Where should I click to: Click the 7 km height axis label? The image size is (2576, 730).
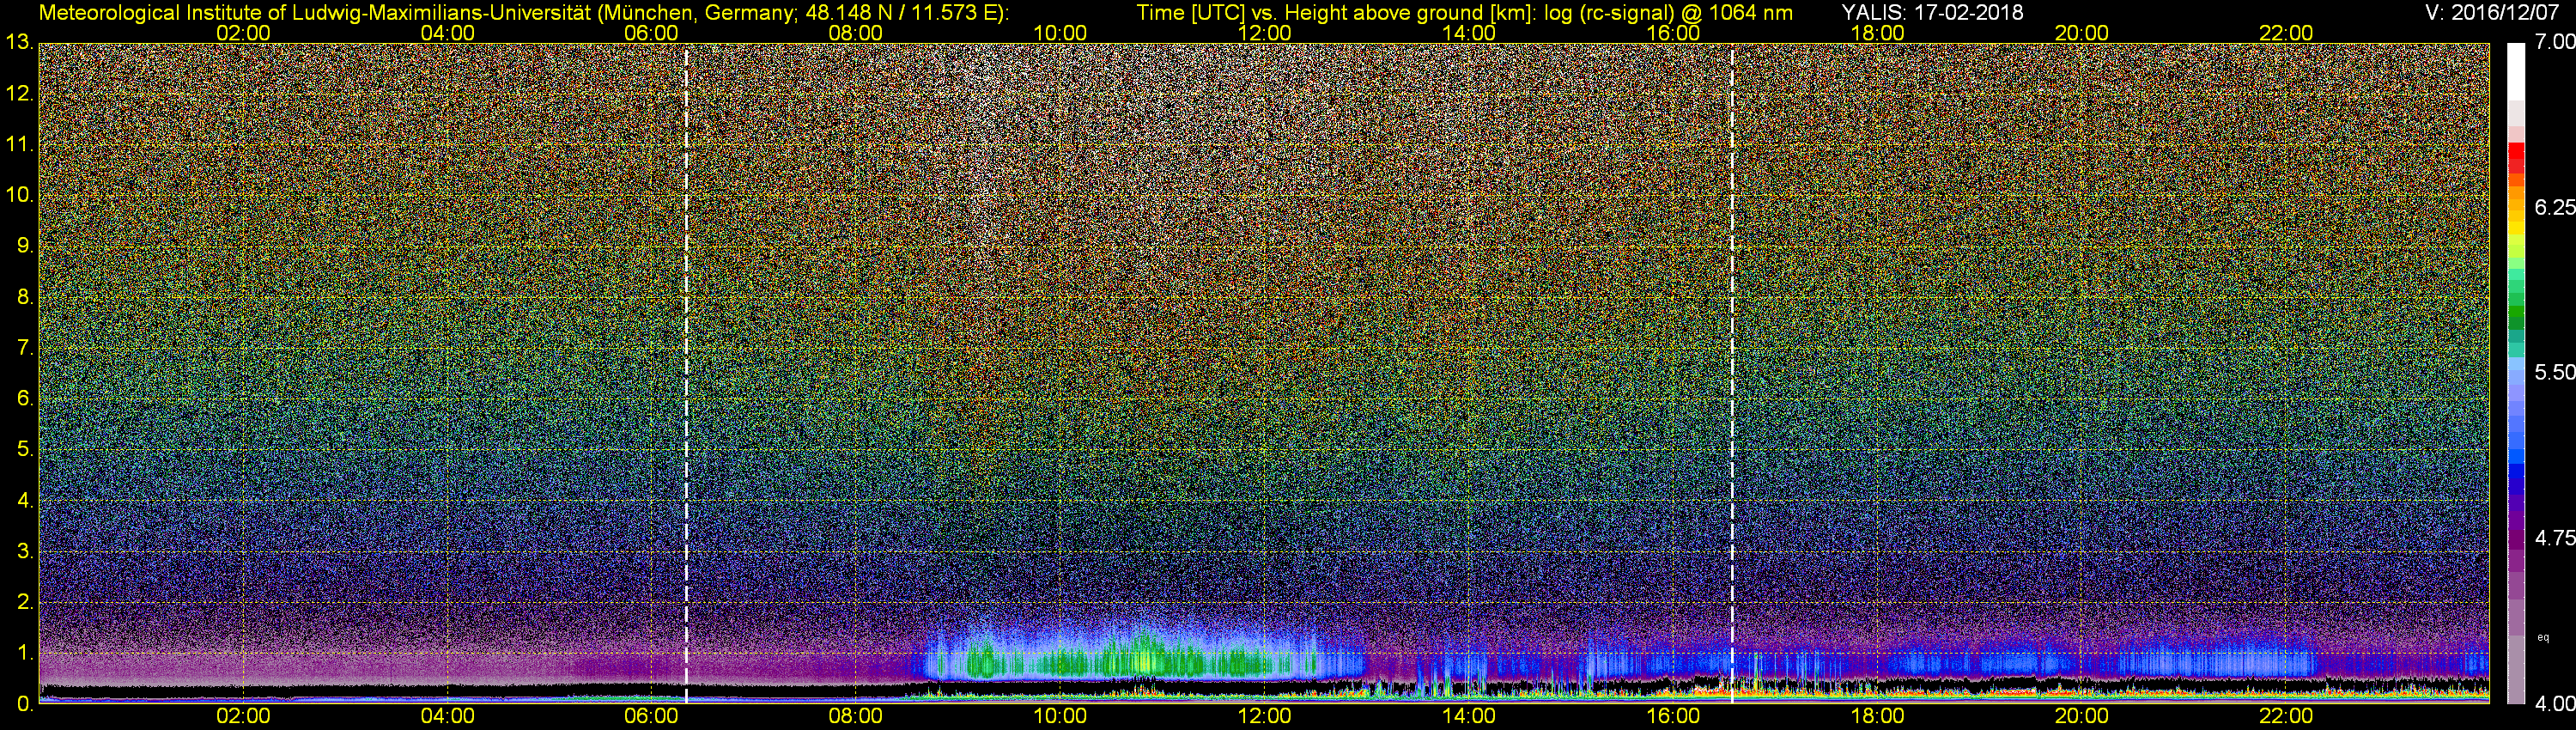[25, 348]
